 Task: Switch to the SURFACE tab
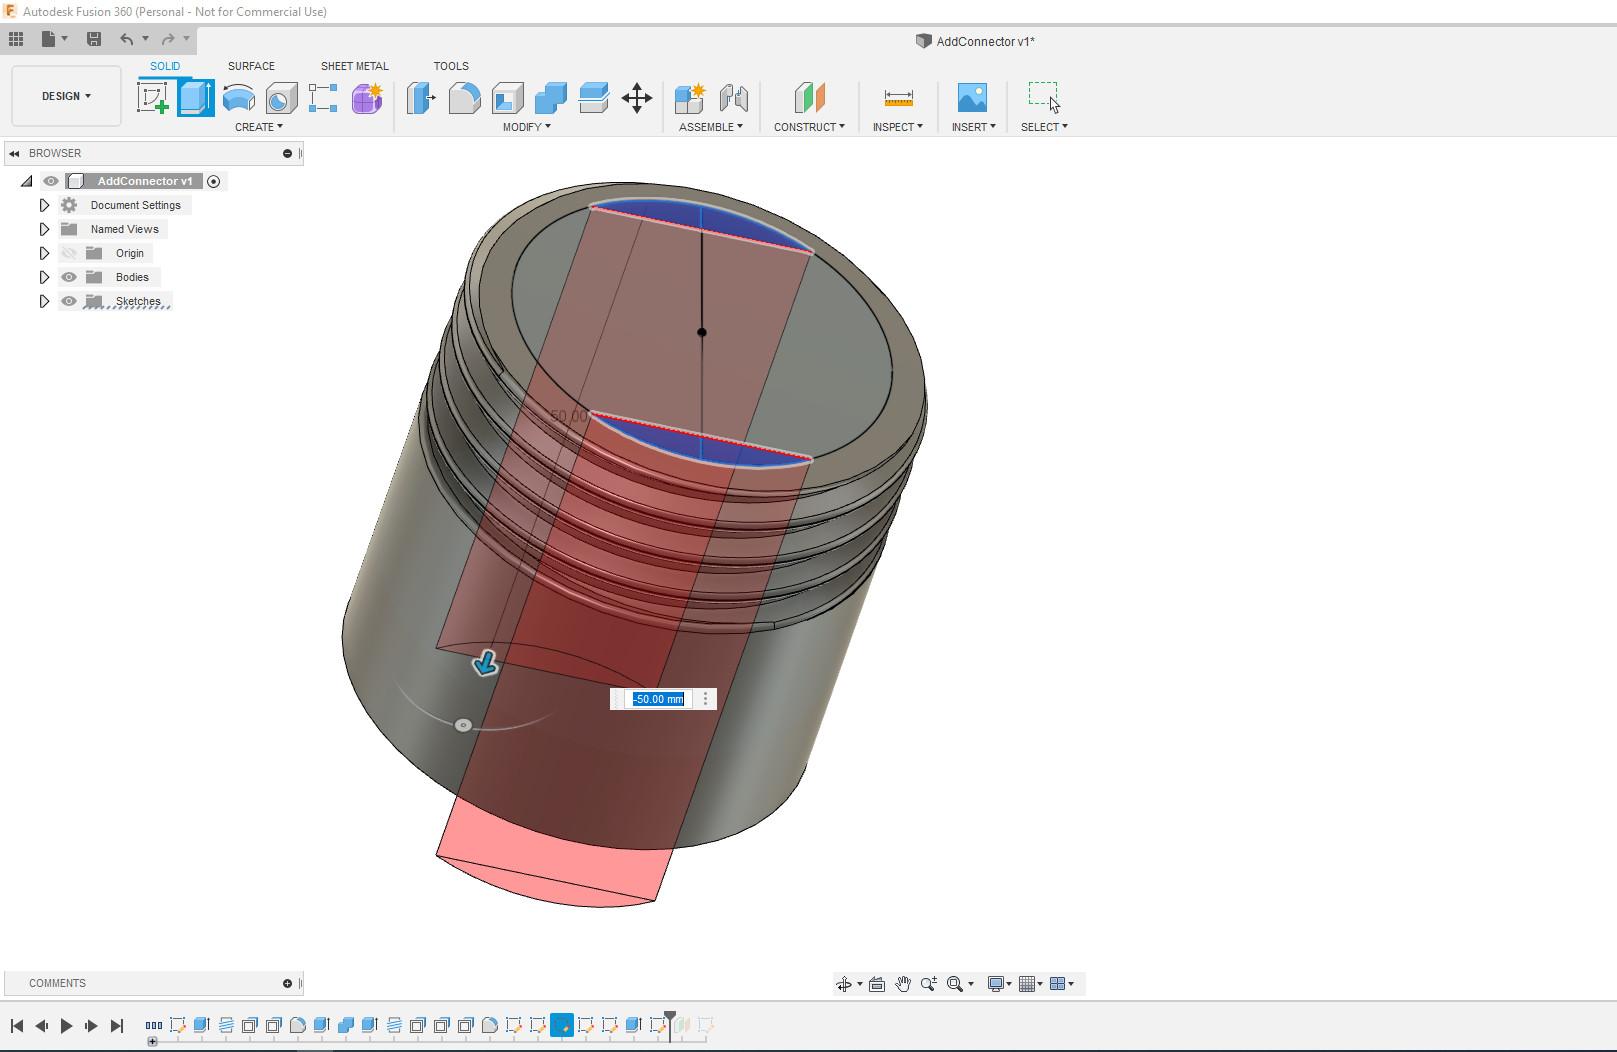coord(251,66)
